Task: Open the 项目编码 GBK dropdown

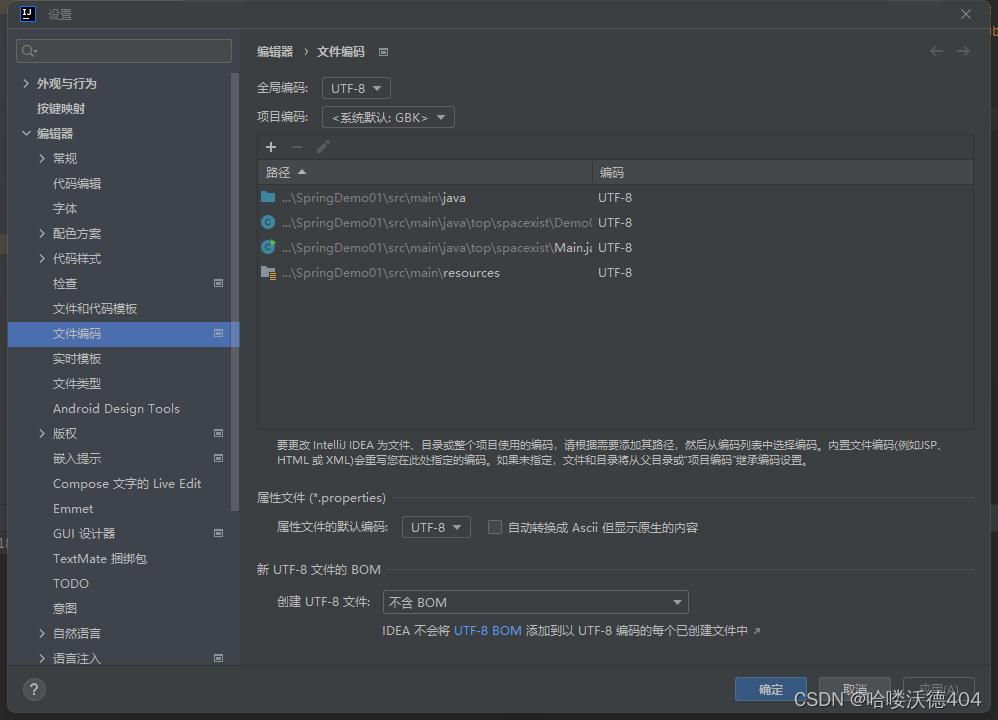Action: pyautogui.click(x=388, y=117)
